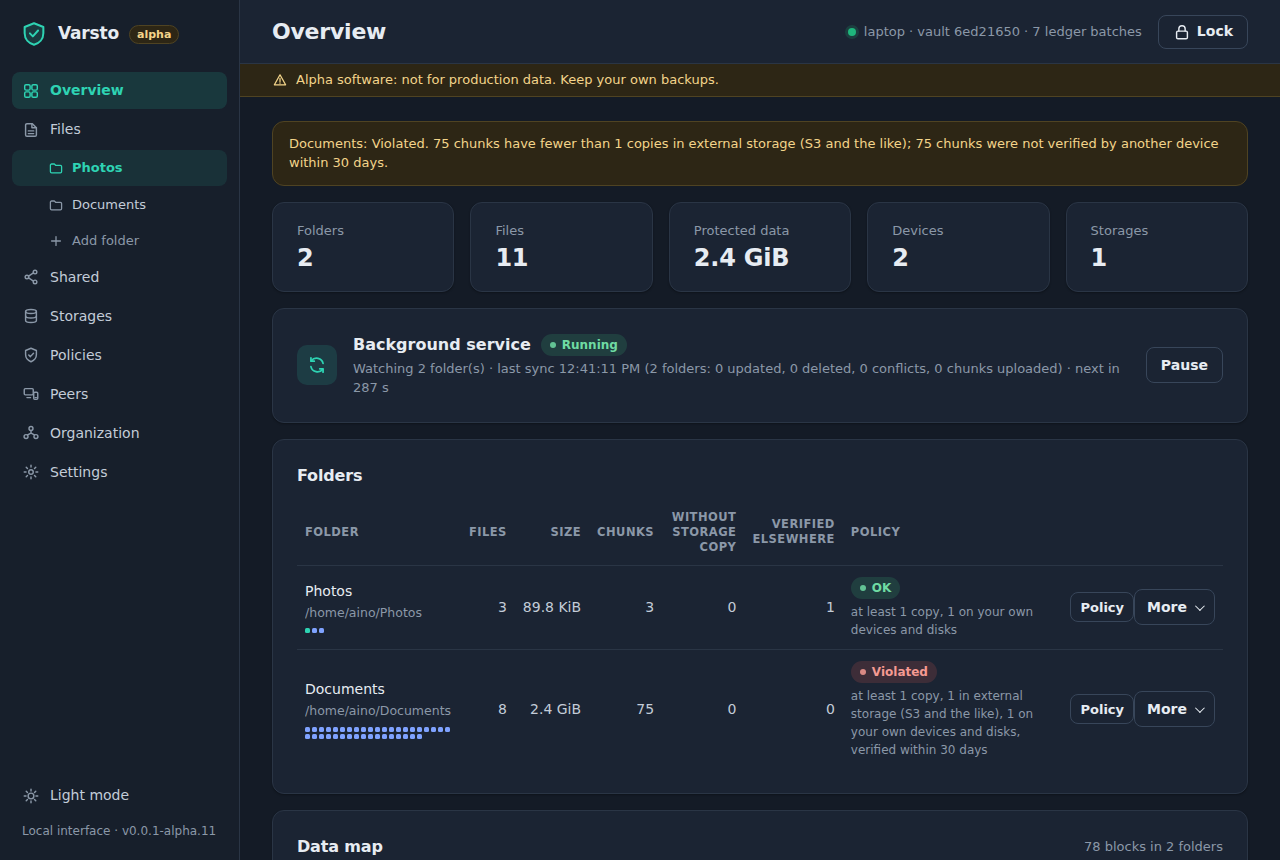Click the /home/aino/Documents path
This screenshot has height=860, width=1280.
point(378,711)
